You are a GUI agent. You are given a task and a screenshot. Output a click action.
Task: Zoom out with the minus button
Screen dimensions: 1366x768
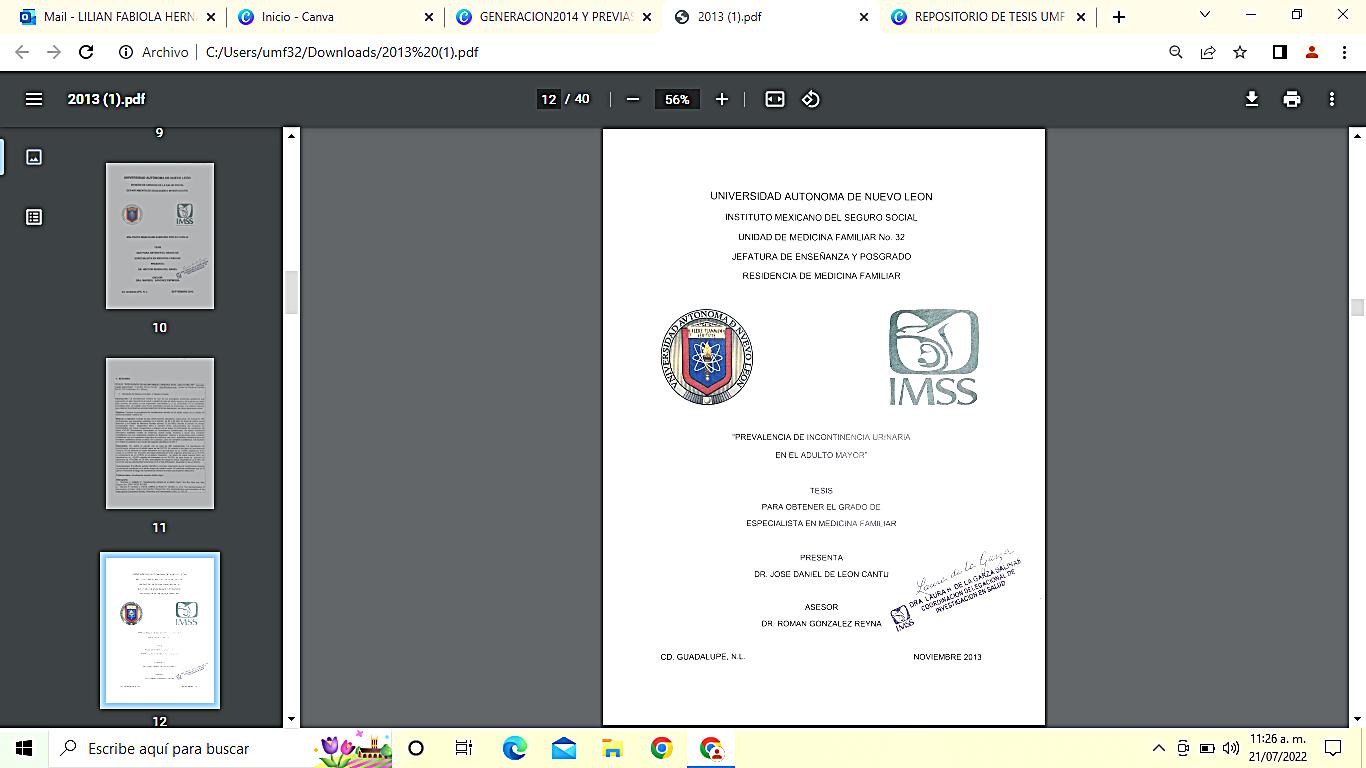(632, 99)
